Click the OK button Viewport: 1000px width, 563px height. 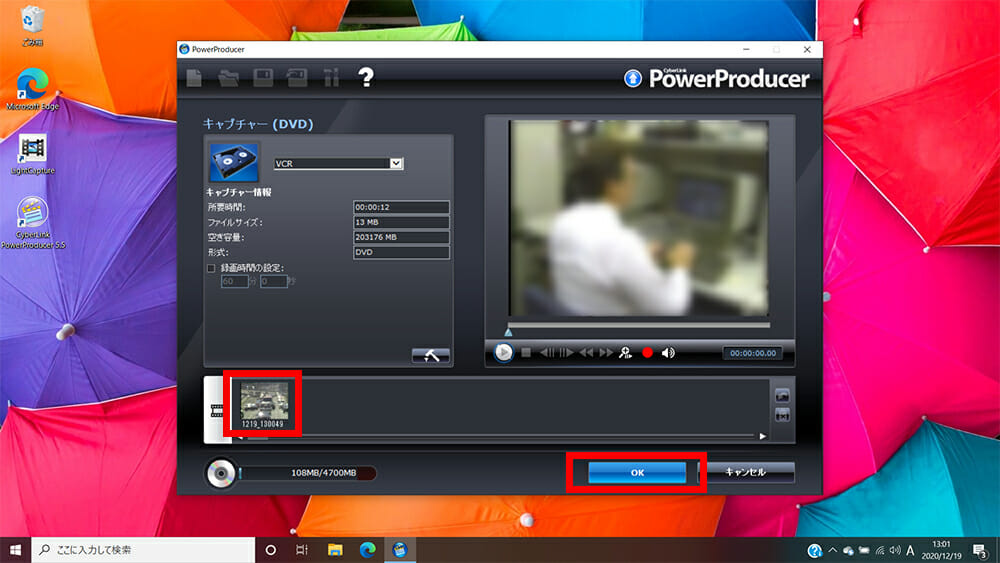point(637,472)
